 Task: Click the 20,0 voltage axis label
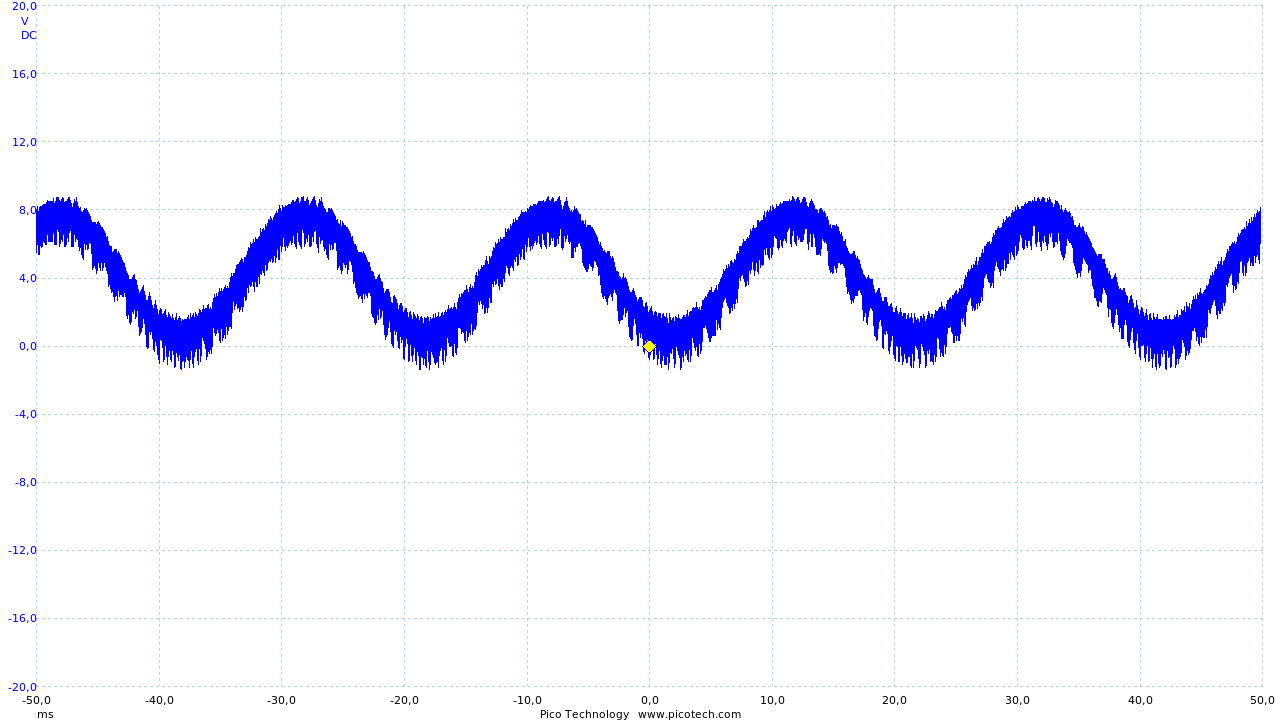click(x=24, y=6)
